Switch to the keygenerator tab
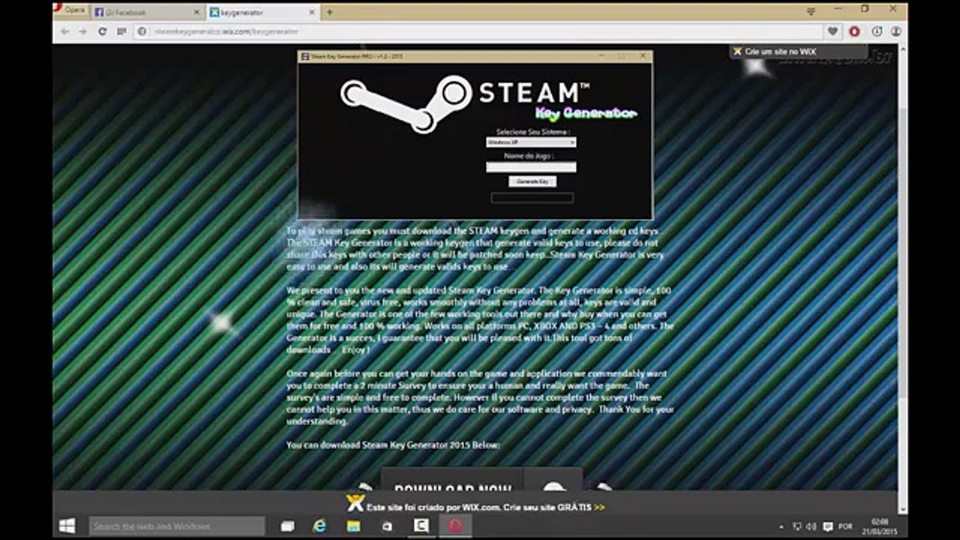This screenshot has height=540, width=960. [263, 12]
